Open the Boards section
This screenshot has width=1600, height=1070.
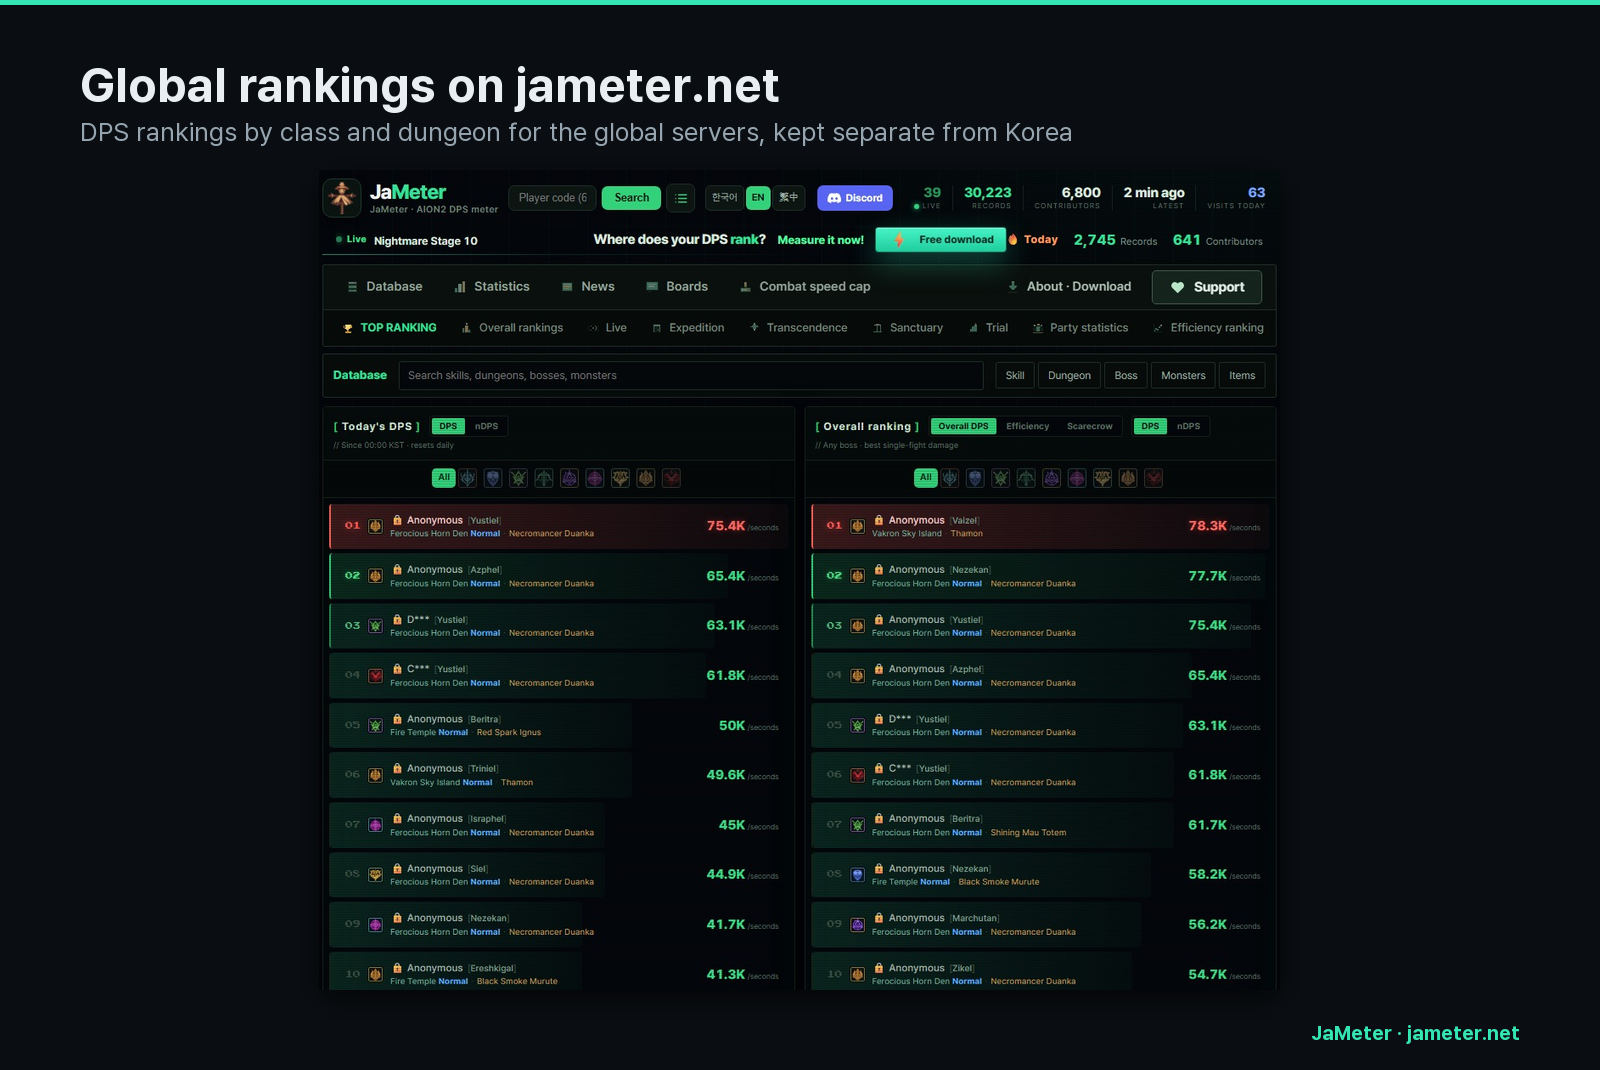[x=677, y=287]
